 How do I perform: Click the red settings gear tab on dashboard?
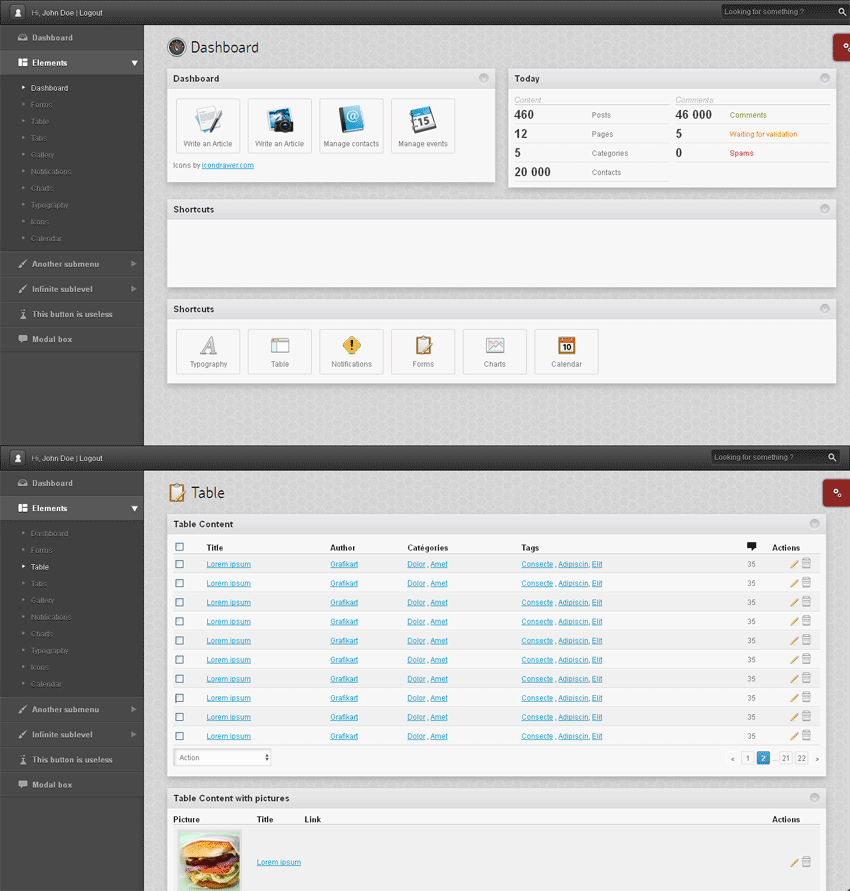[x=842, y=46]
